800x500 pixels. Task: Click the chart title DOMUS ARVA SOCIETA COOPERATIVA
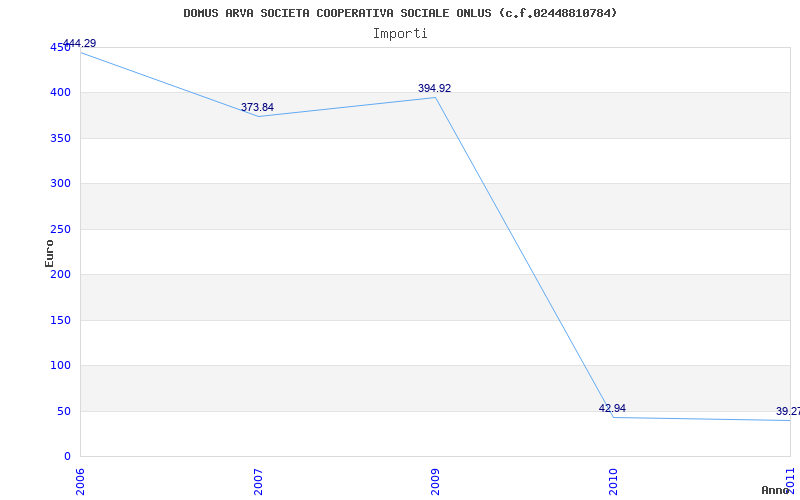[x=400, y=13]
